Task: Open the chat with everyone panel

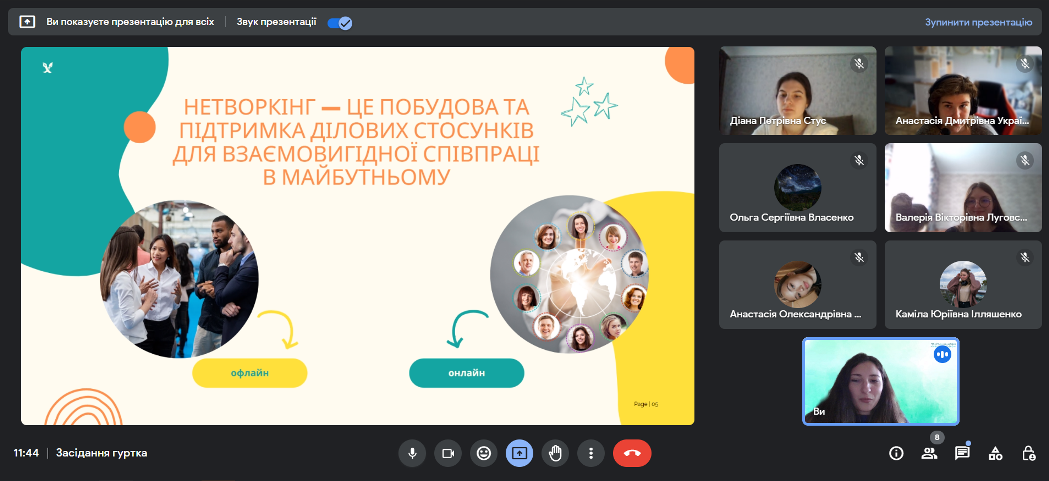Action: click(x=962, y=453)
